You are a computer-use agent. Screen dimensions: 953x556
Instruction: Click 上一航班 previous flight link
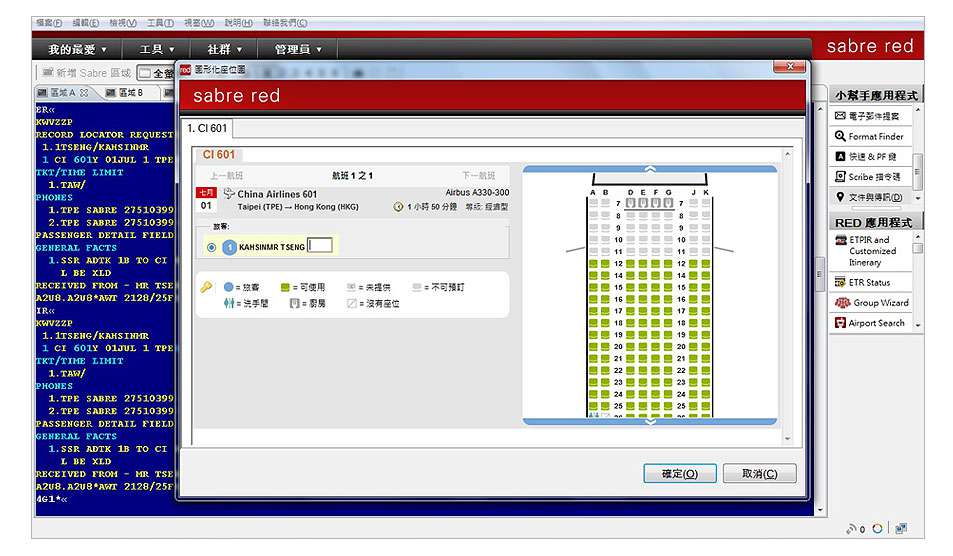click(226, 176)
